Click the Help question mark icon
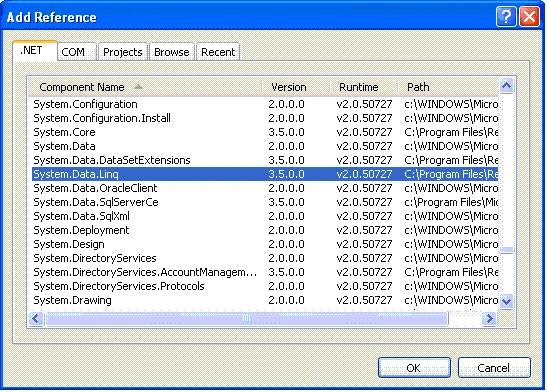 point(506,16)
